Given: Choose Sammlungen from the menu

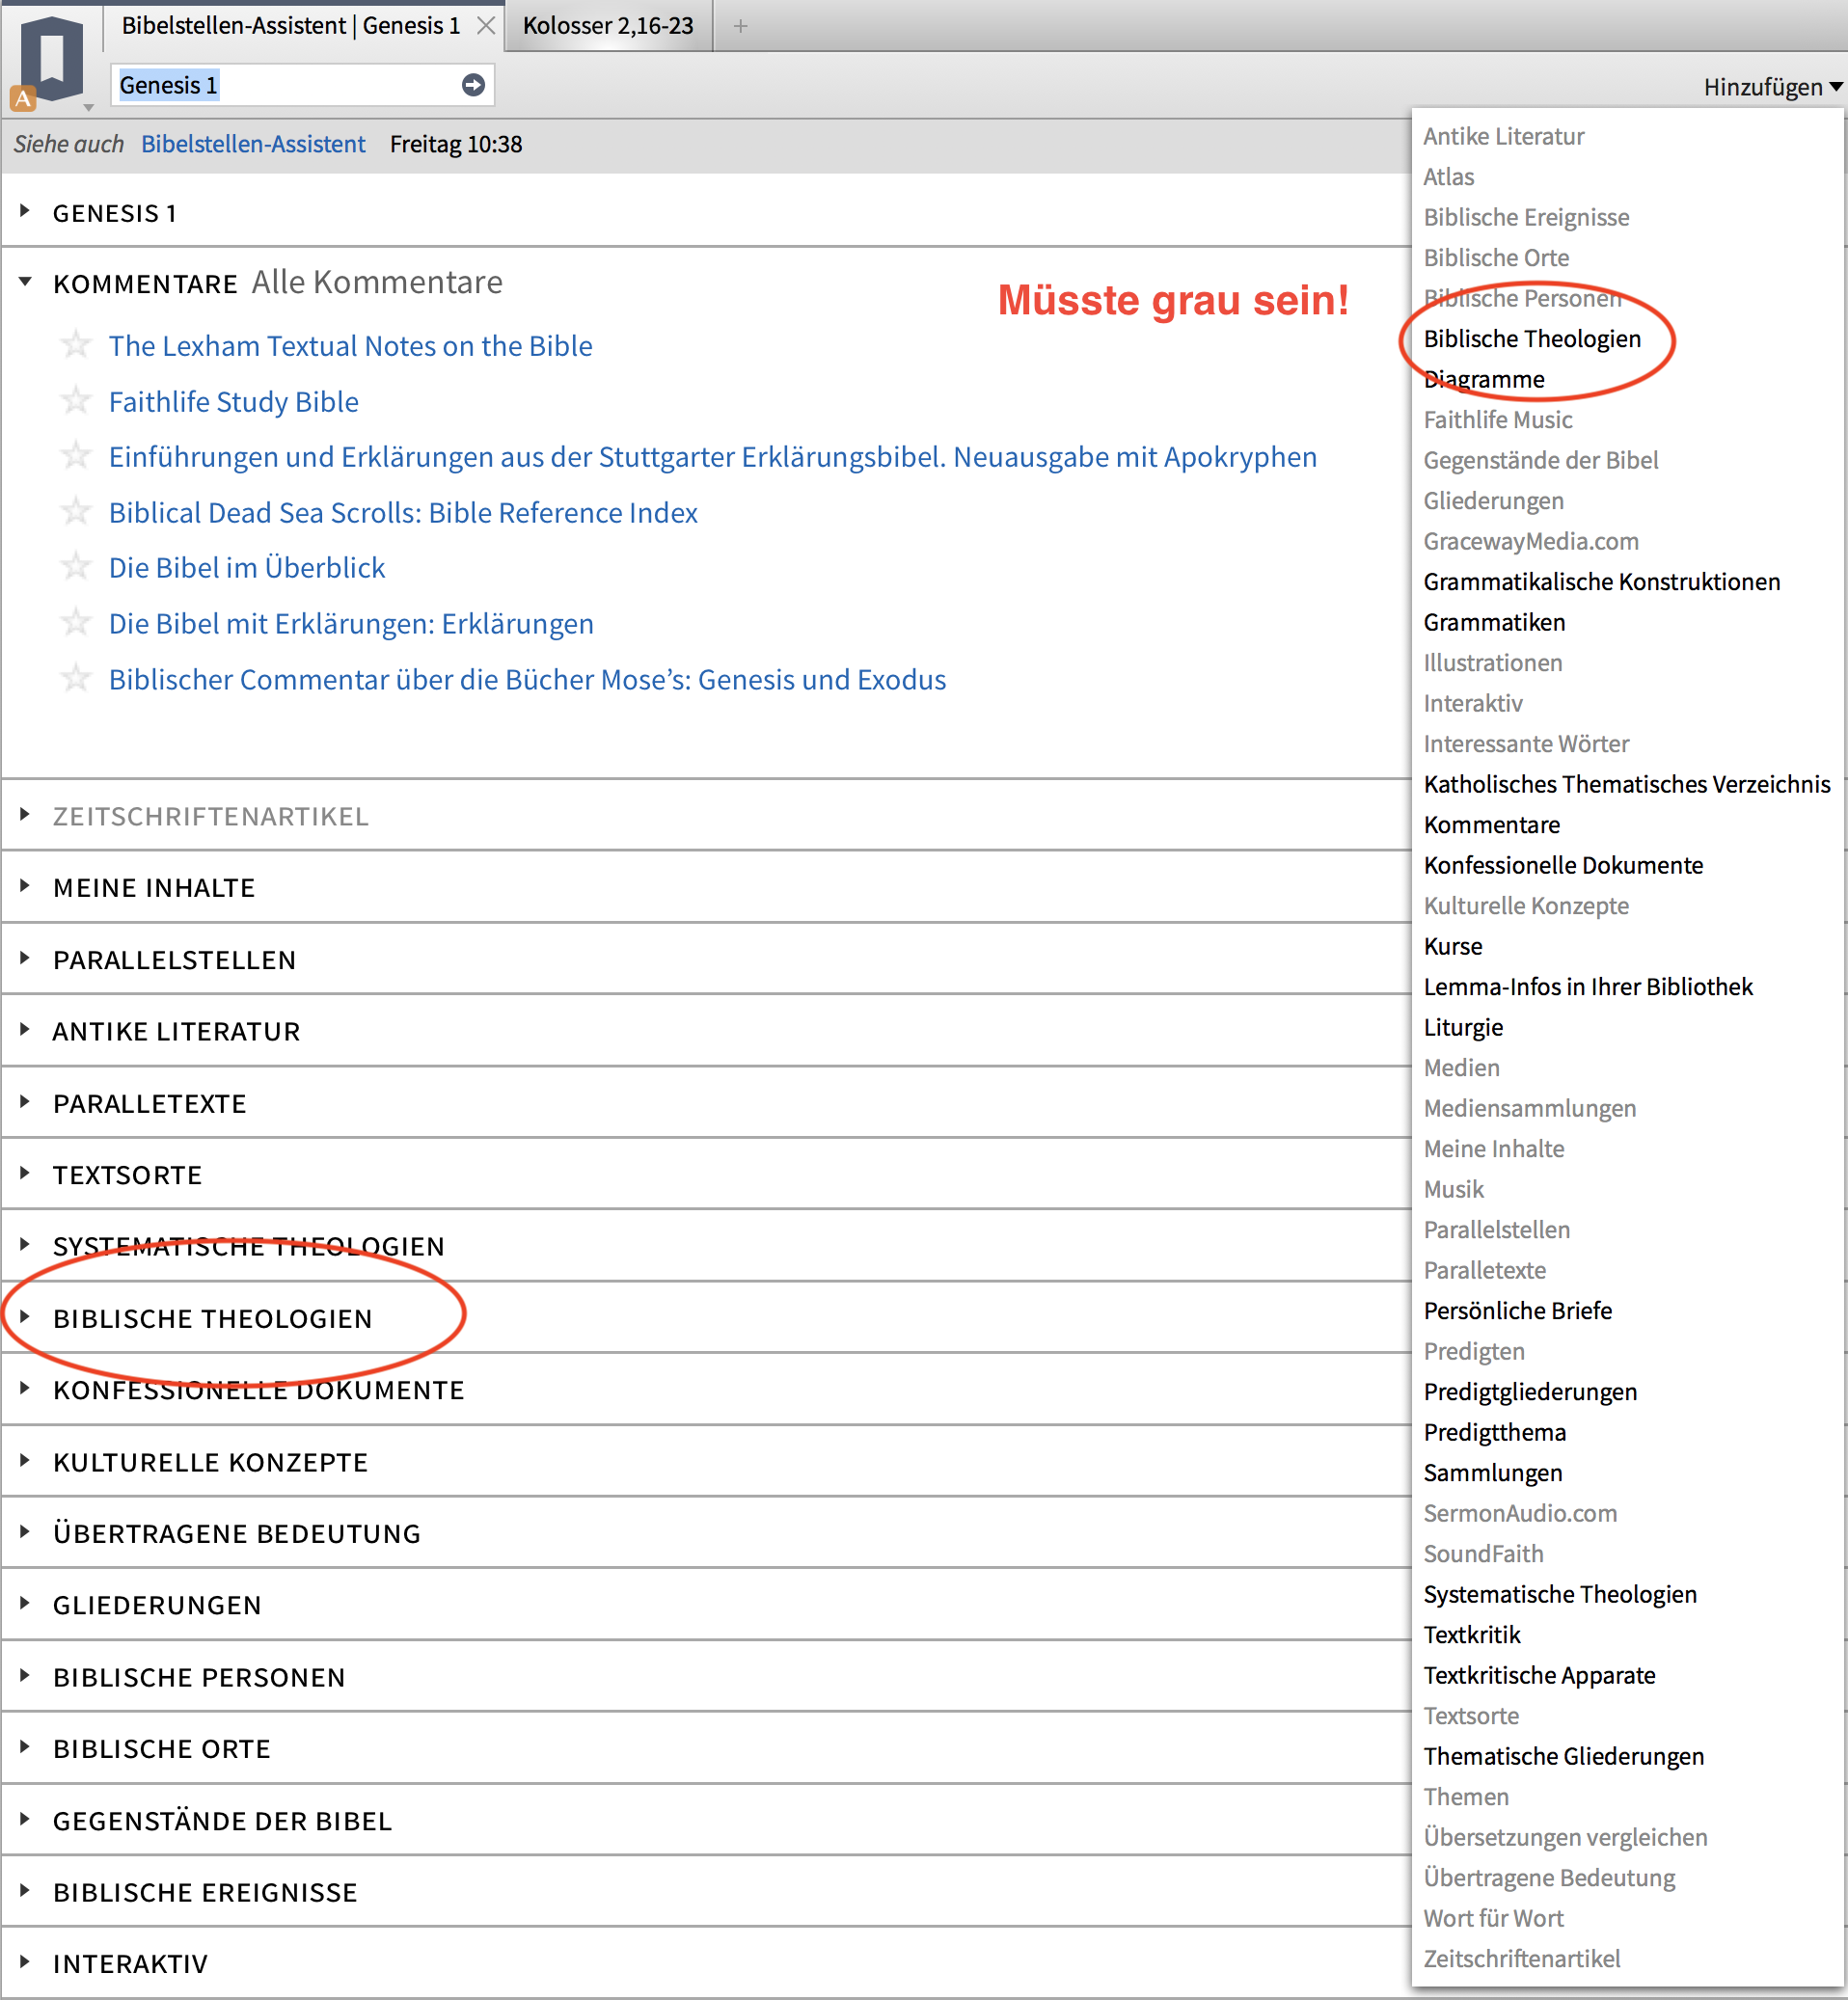Looking at the screenshot, I should click(1493, 1473).
